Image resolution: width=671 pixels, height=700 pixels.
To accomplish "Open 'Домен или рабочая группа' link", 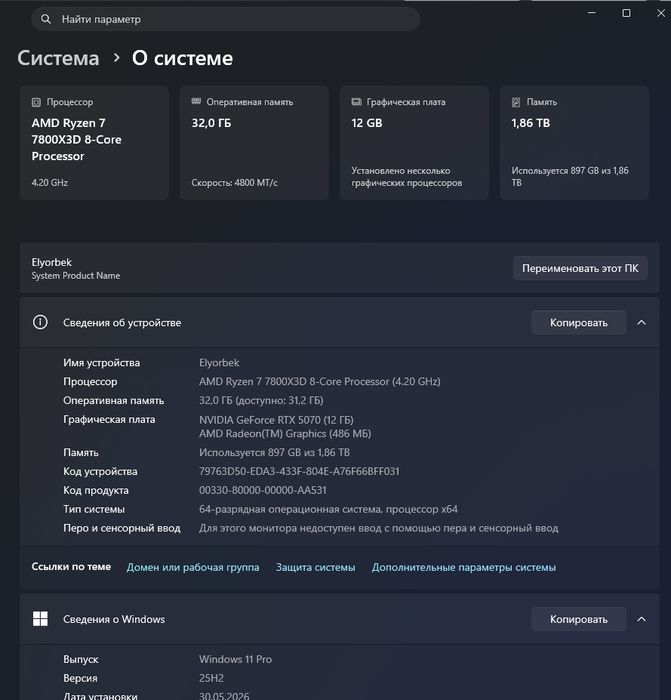I will 193,567.
